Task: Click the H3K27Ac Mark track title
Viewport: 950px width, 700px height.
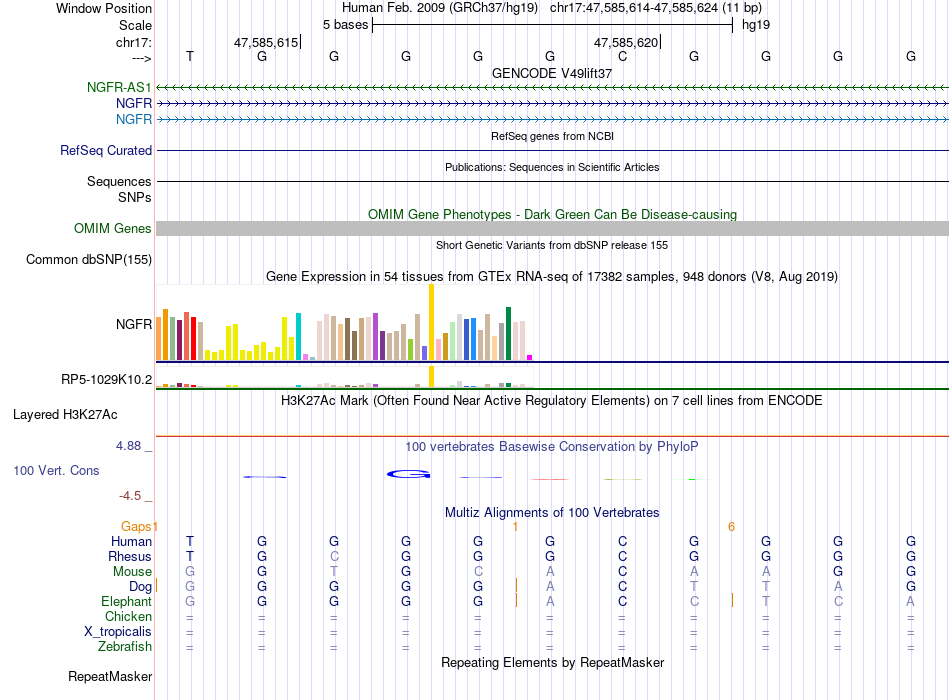Action: pyautogui.click(x=552, y=401)
